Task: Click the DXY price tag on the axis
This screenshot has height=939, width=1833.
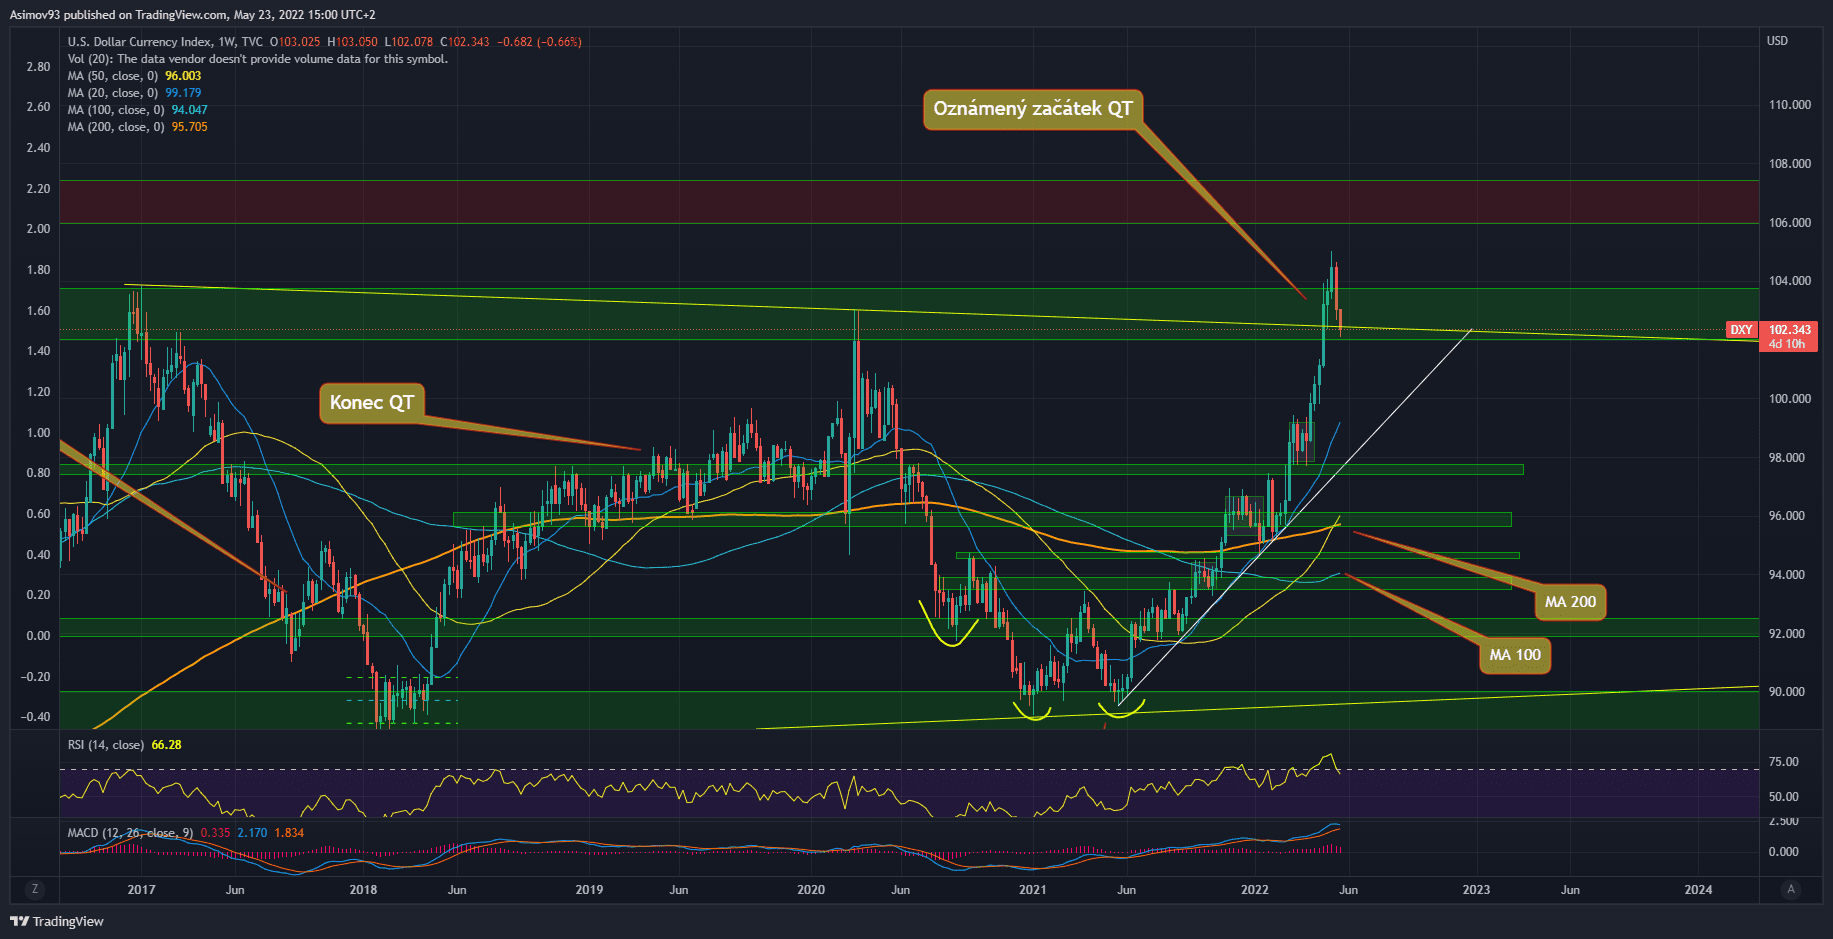Action: click(x=1741, y=330)
